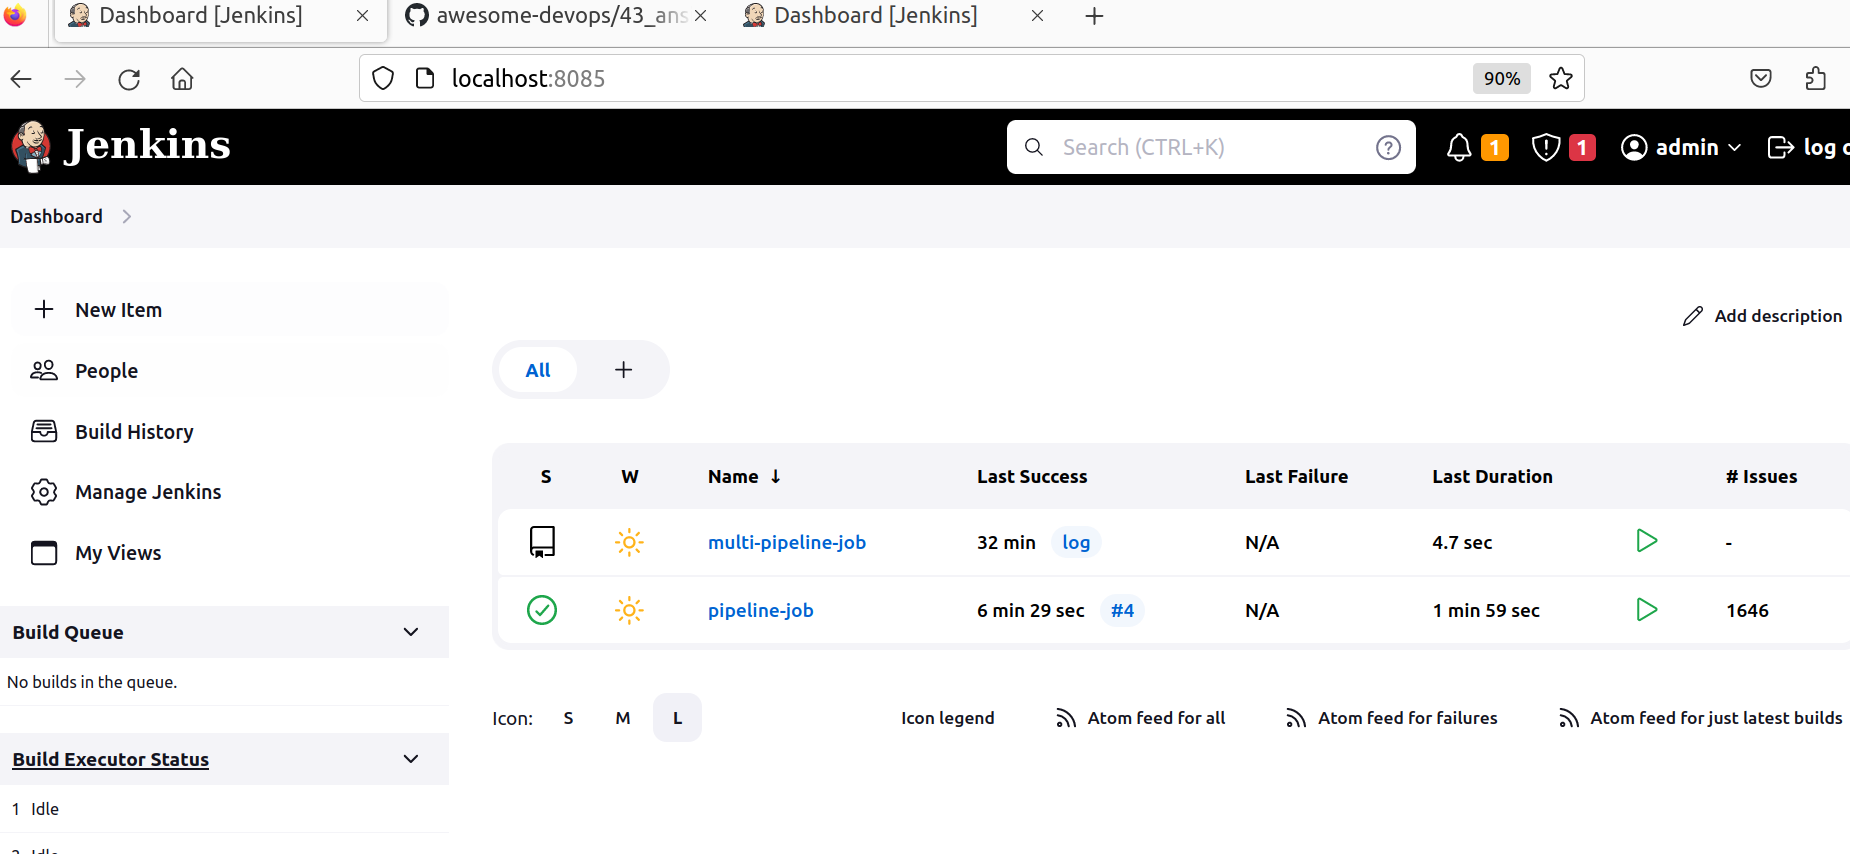Click the New Item plus icon

[x=44, y=309]
